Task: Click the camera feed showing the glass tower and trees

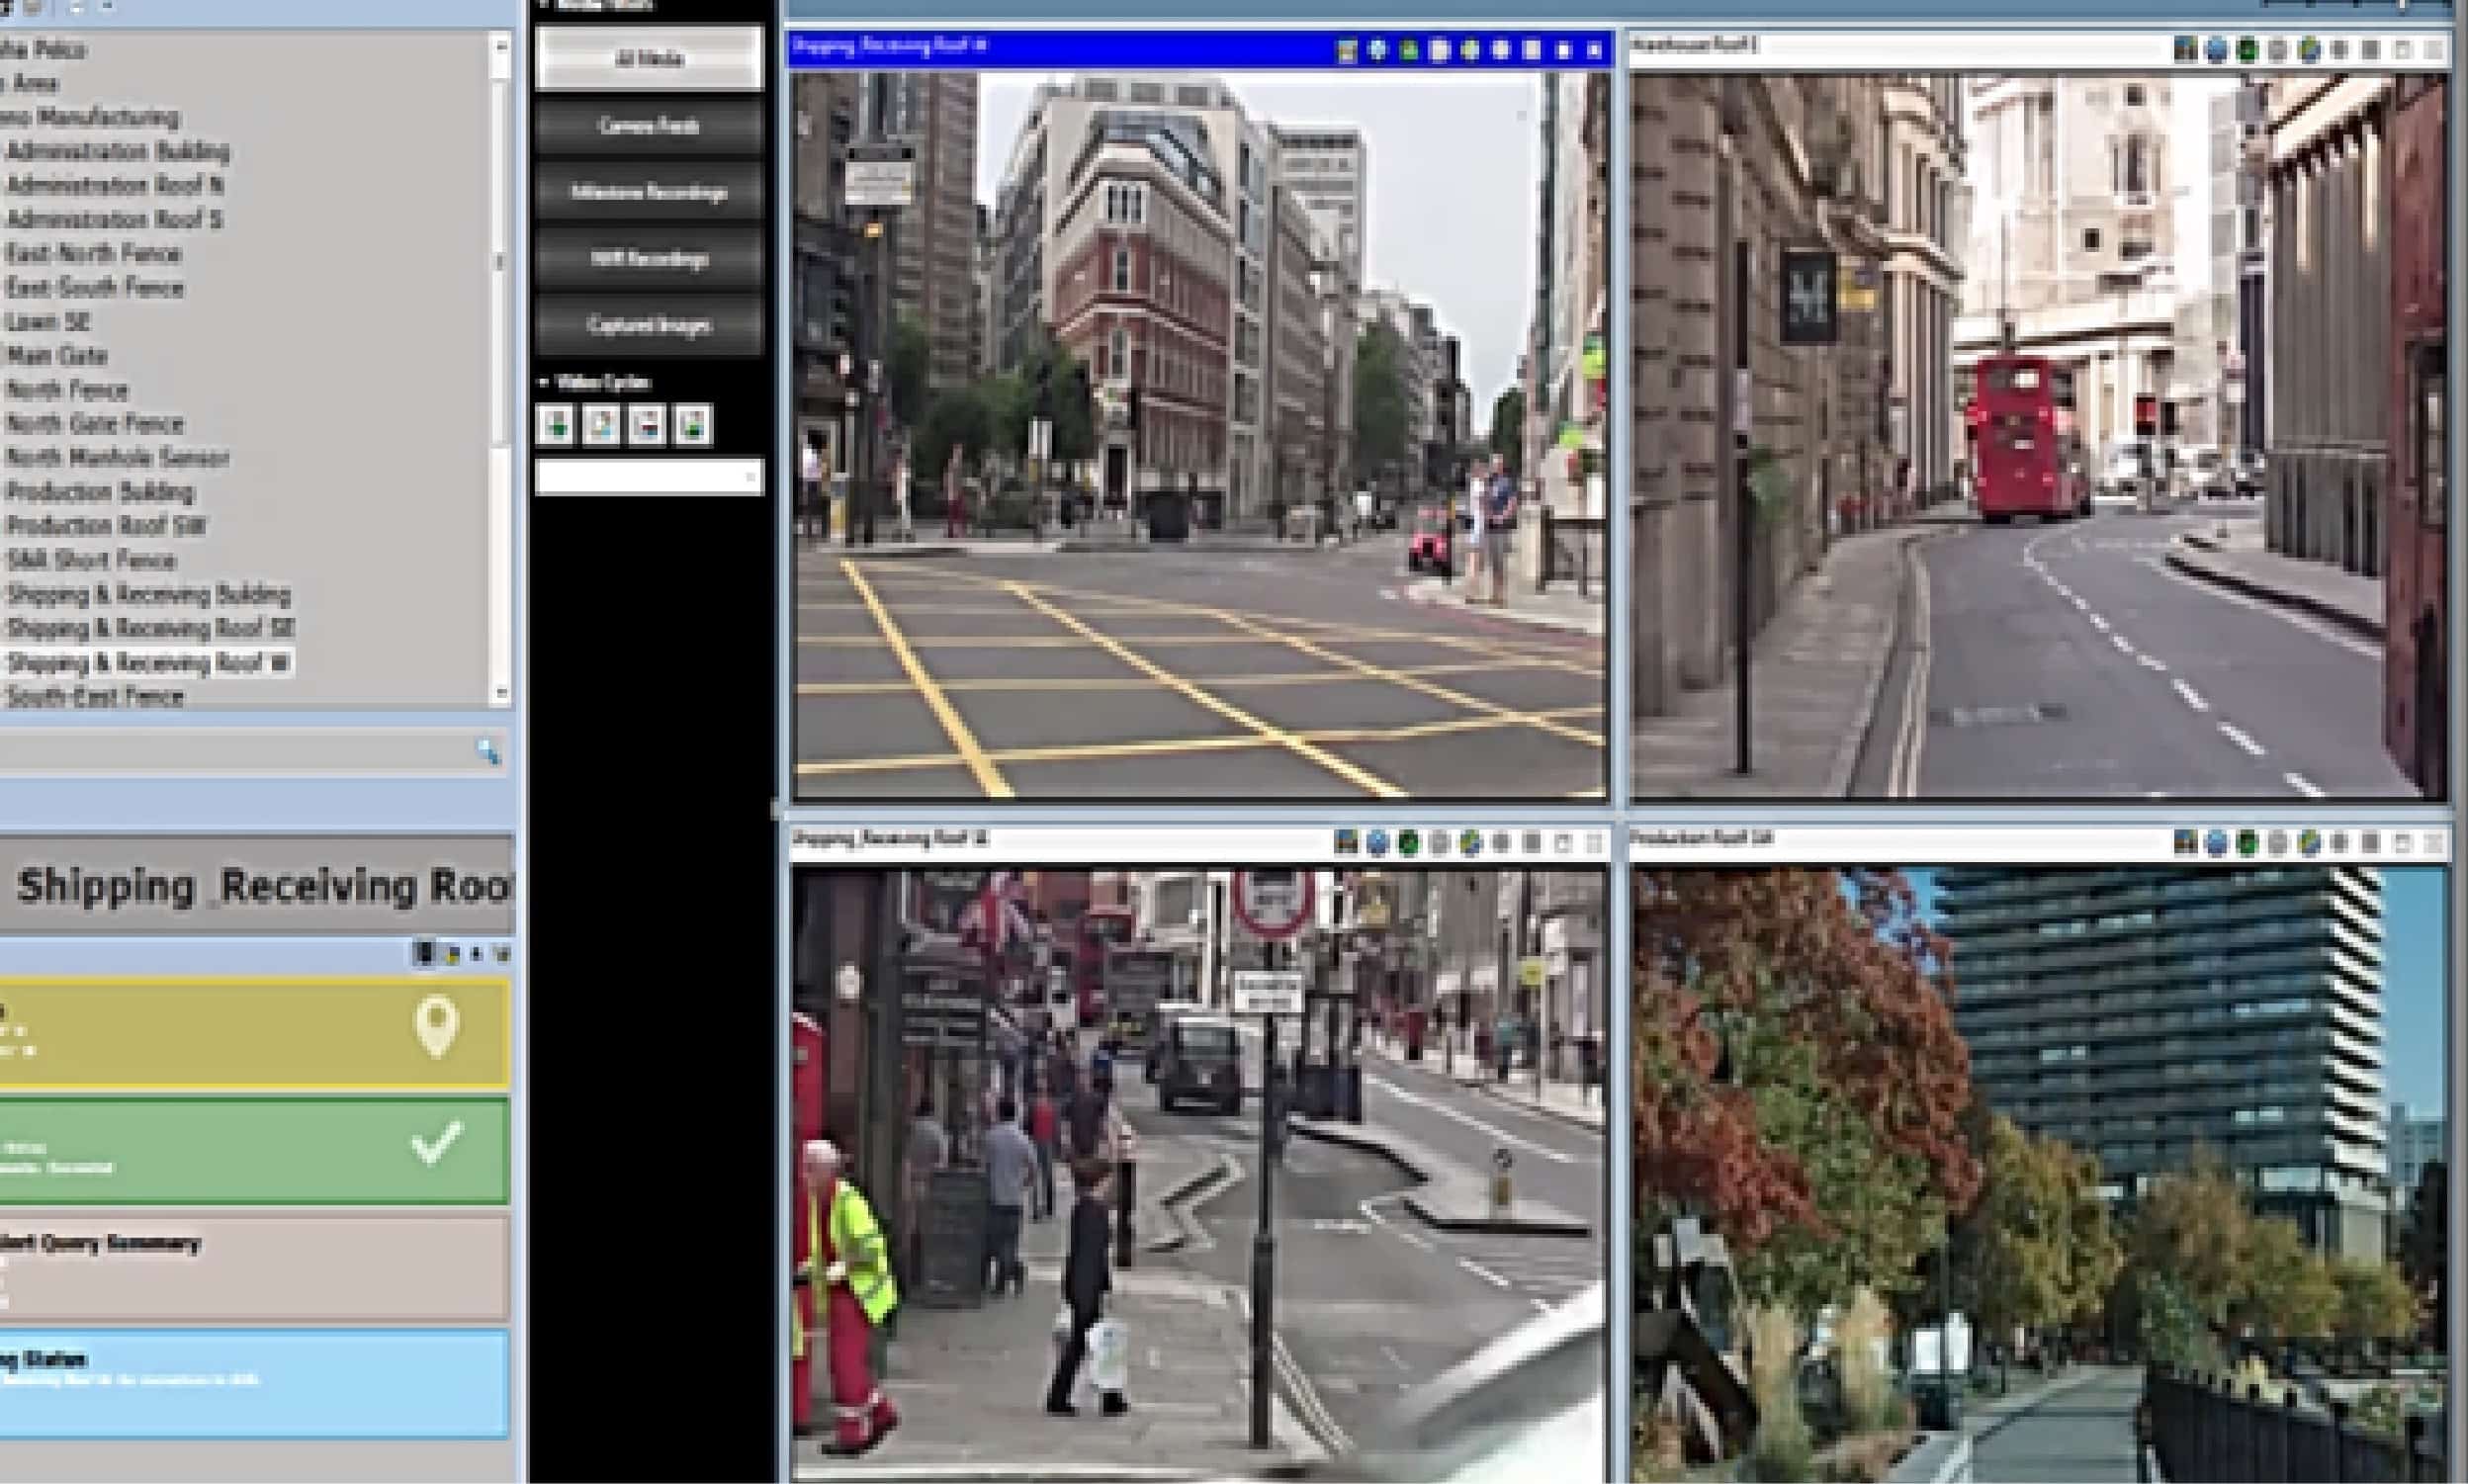Action: (x=2040, y=1175)
